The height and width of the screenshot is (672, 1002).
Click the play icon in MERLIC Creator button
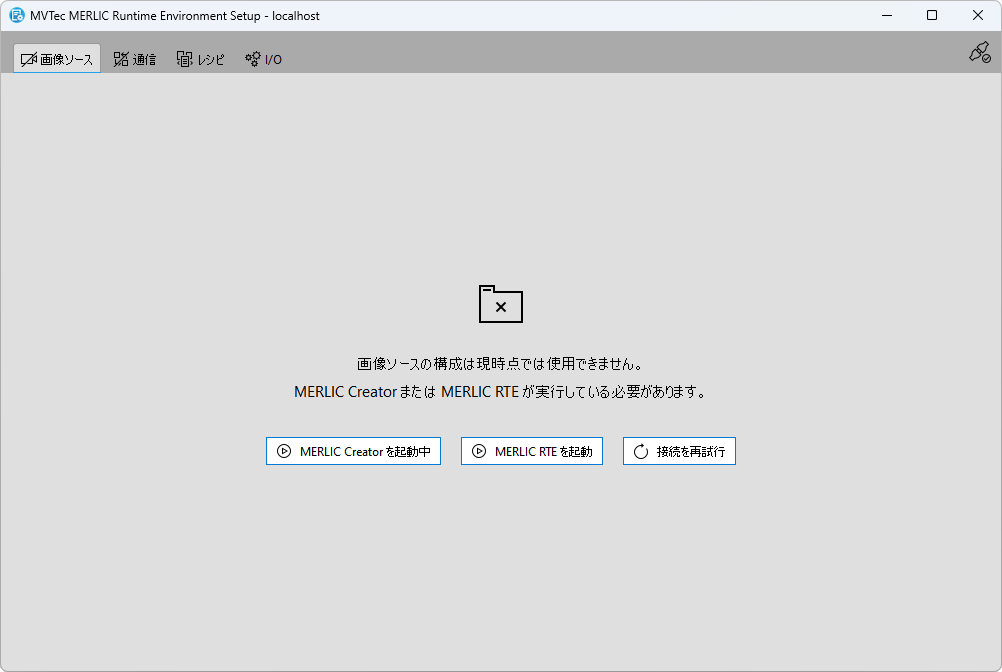(x=284, y=452)
